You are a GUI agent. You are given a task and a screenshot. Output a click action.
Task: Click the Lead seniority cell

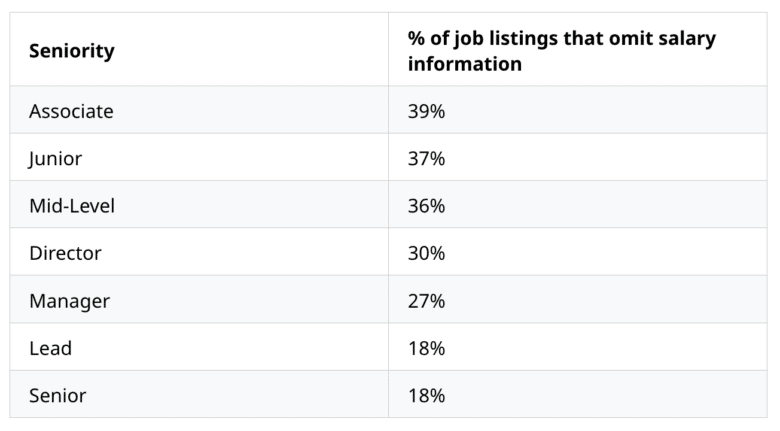tap(50, 348)
